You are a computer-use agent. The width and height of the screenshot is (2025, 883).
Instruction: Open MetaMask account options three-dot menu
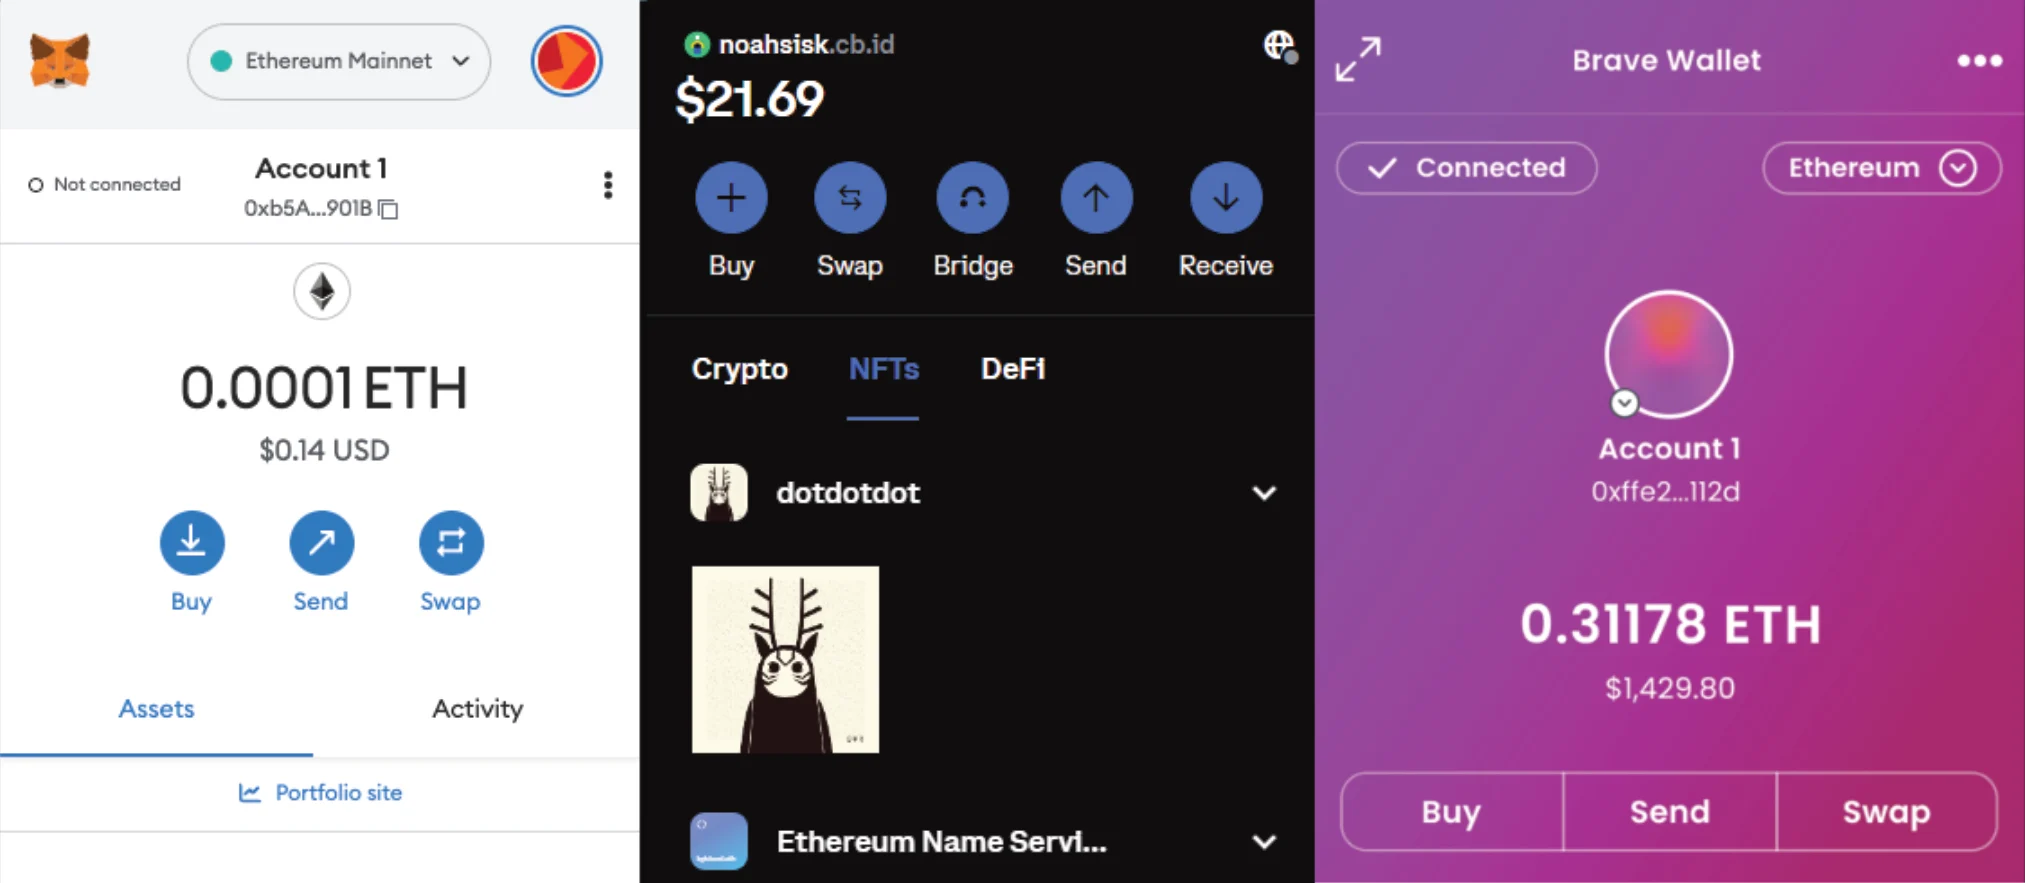point(608,185)
